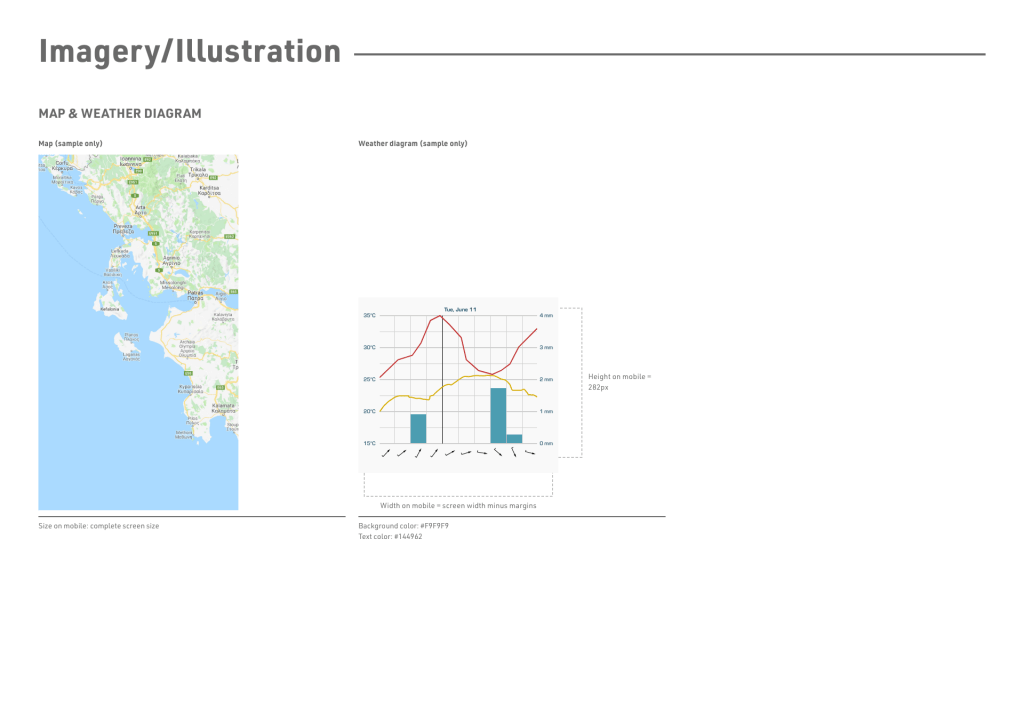Click the 35°C temperature axis label

click(369, 316)
